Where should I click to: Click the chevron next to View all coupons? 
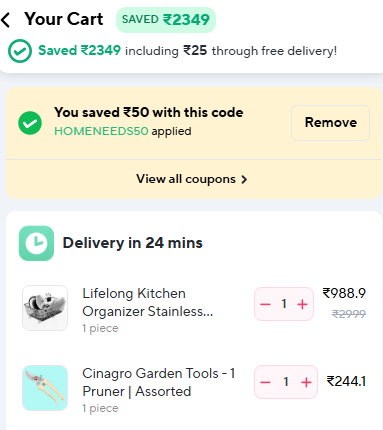244,179
